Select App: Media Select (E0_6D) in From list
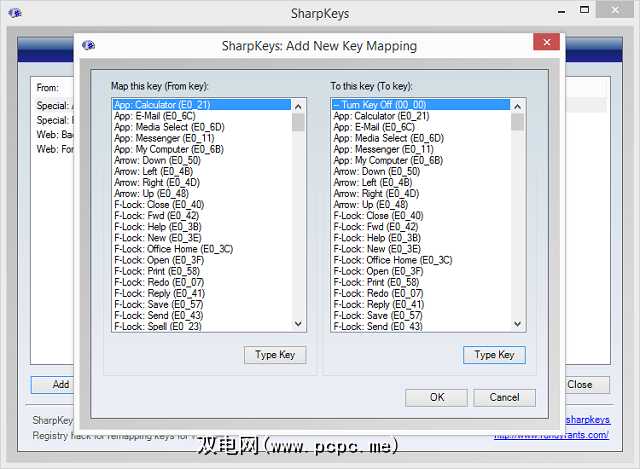Image resolution: width=640 pixels, height=469 pixels. click(202, 127)
